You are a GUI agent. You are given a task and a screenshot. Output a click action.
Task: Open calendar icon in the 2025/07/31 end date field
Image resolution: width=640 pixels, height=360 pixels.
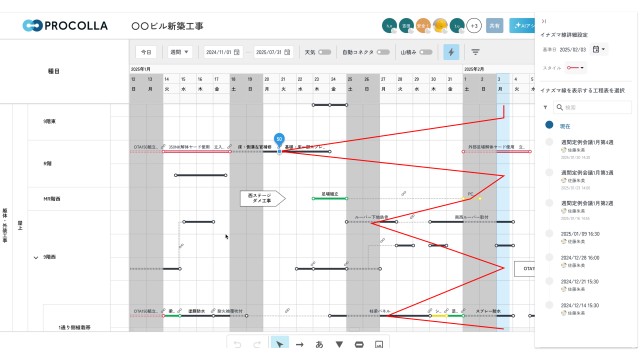pos(287,52)
